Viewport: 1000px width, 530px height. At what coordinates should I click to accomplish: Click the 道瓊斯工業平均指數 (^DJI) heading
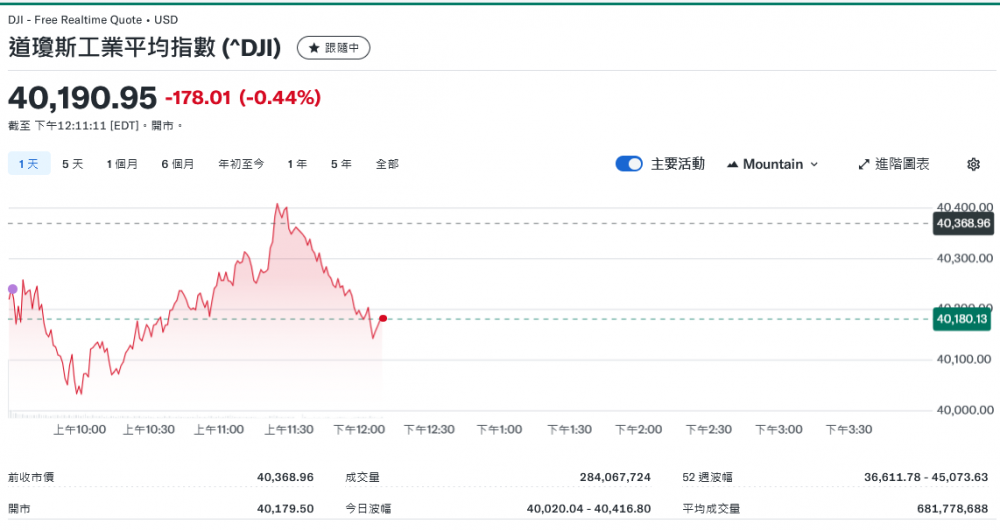[x=145, y=48]
